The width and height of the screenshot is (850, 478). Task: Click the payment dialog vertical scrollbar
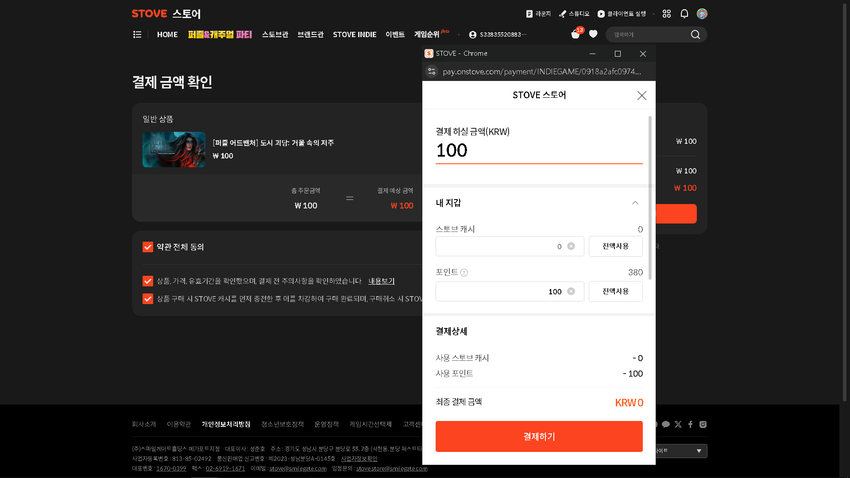[x=650, y=198]
